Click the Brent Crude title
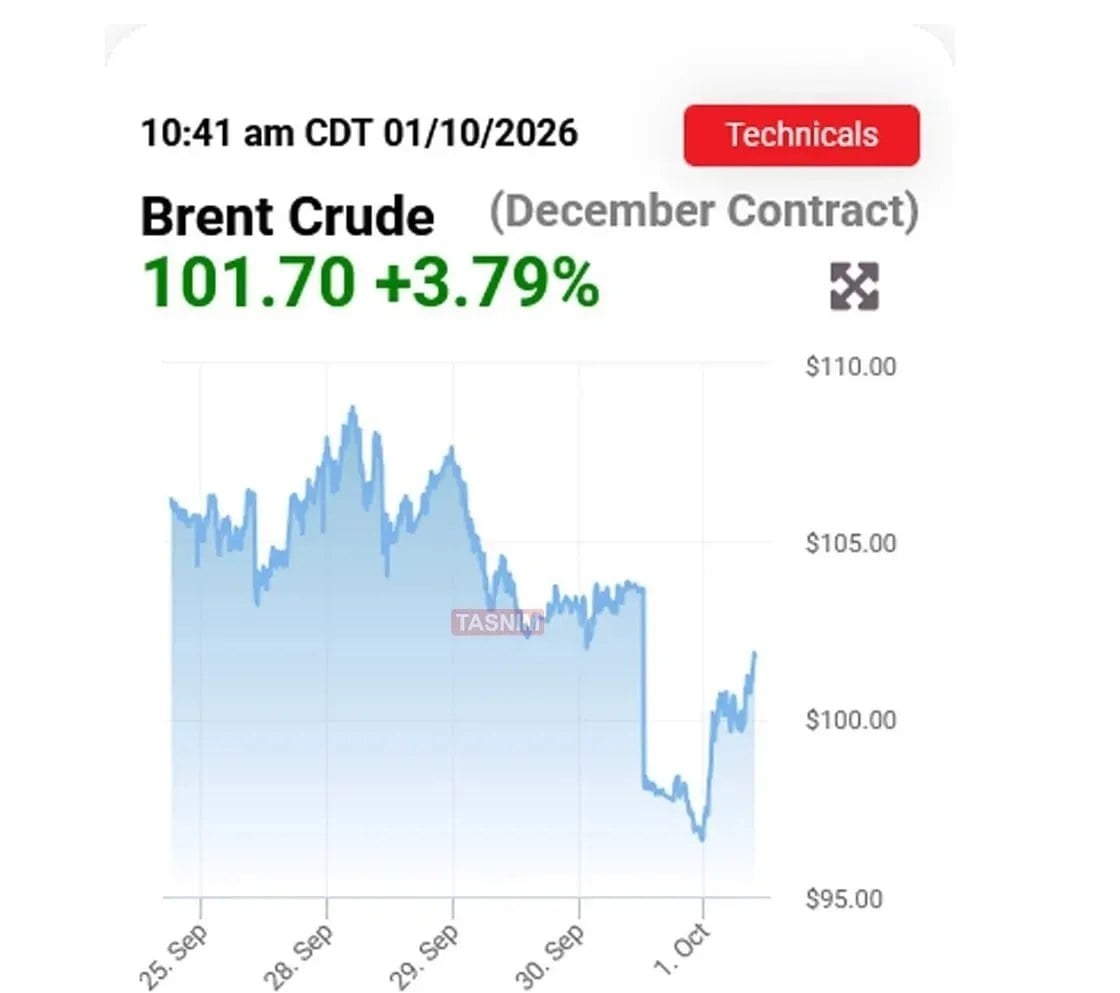 coord(287,216)
